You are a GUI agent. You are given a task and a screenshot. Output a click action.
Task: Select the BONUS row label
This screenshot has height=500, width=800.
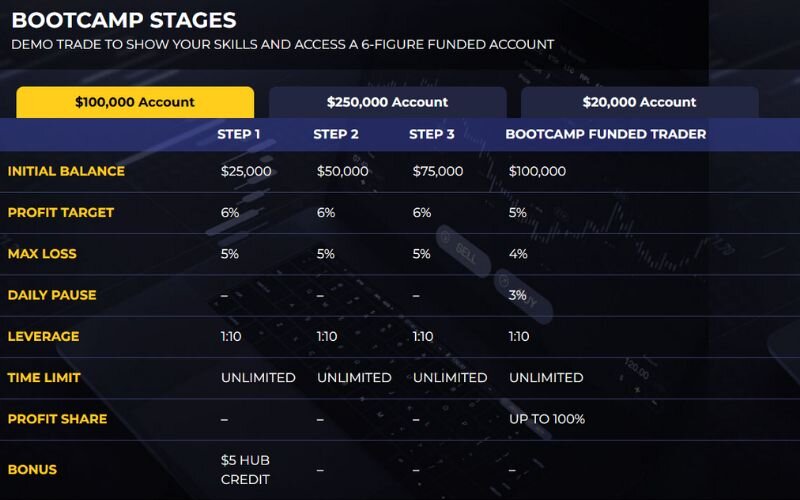(x=32, y=469)
